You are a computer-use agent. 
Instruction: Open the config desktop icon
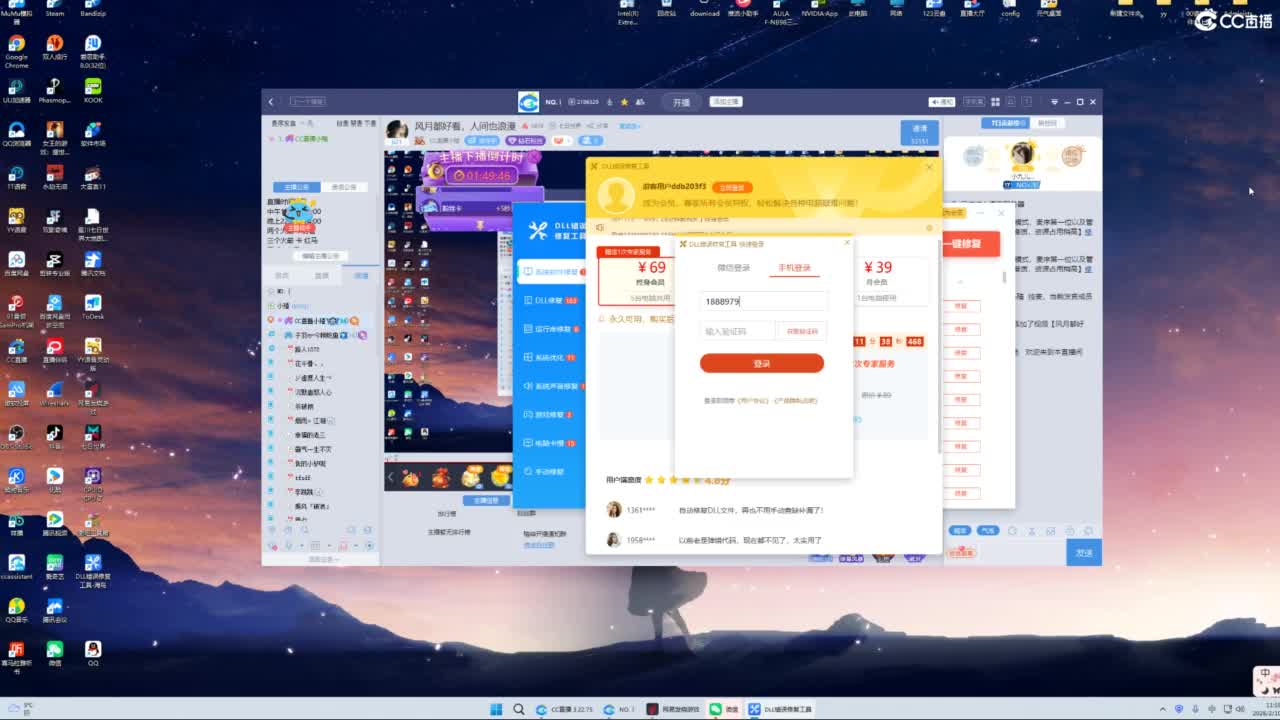click(1010, 9)
